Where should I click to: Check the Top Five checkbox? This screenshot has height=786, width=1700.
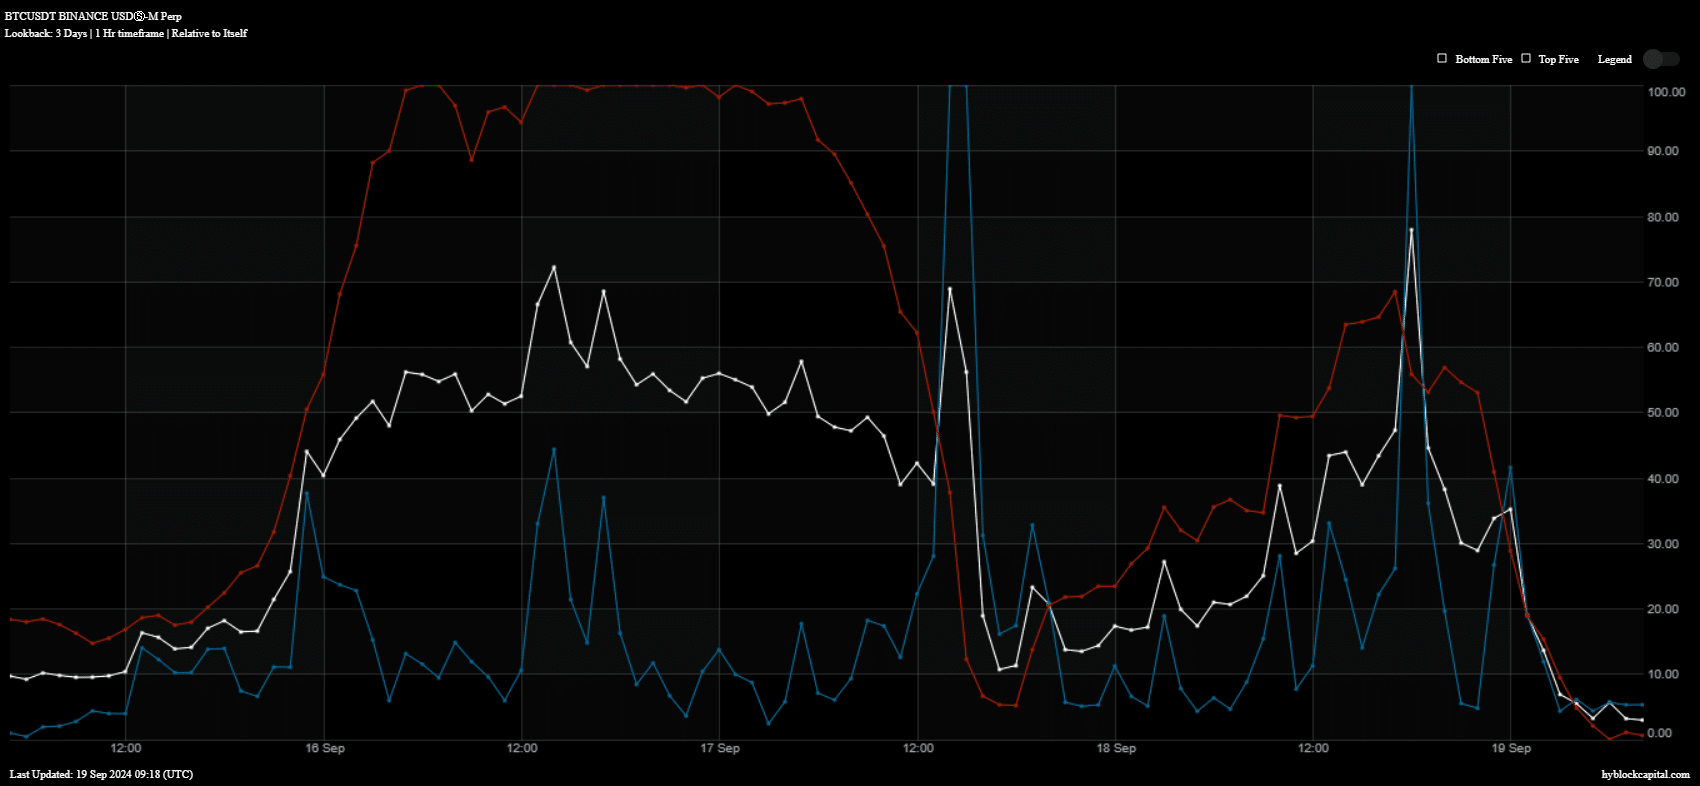click(1526, 58)
